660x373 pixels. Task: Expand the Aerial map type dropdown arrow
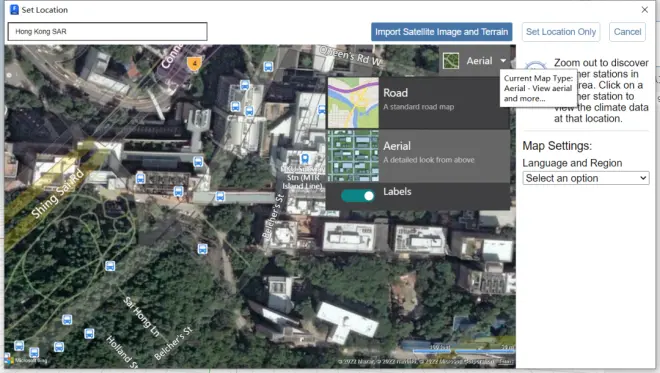(x=503, y=61)
